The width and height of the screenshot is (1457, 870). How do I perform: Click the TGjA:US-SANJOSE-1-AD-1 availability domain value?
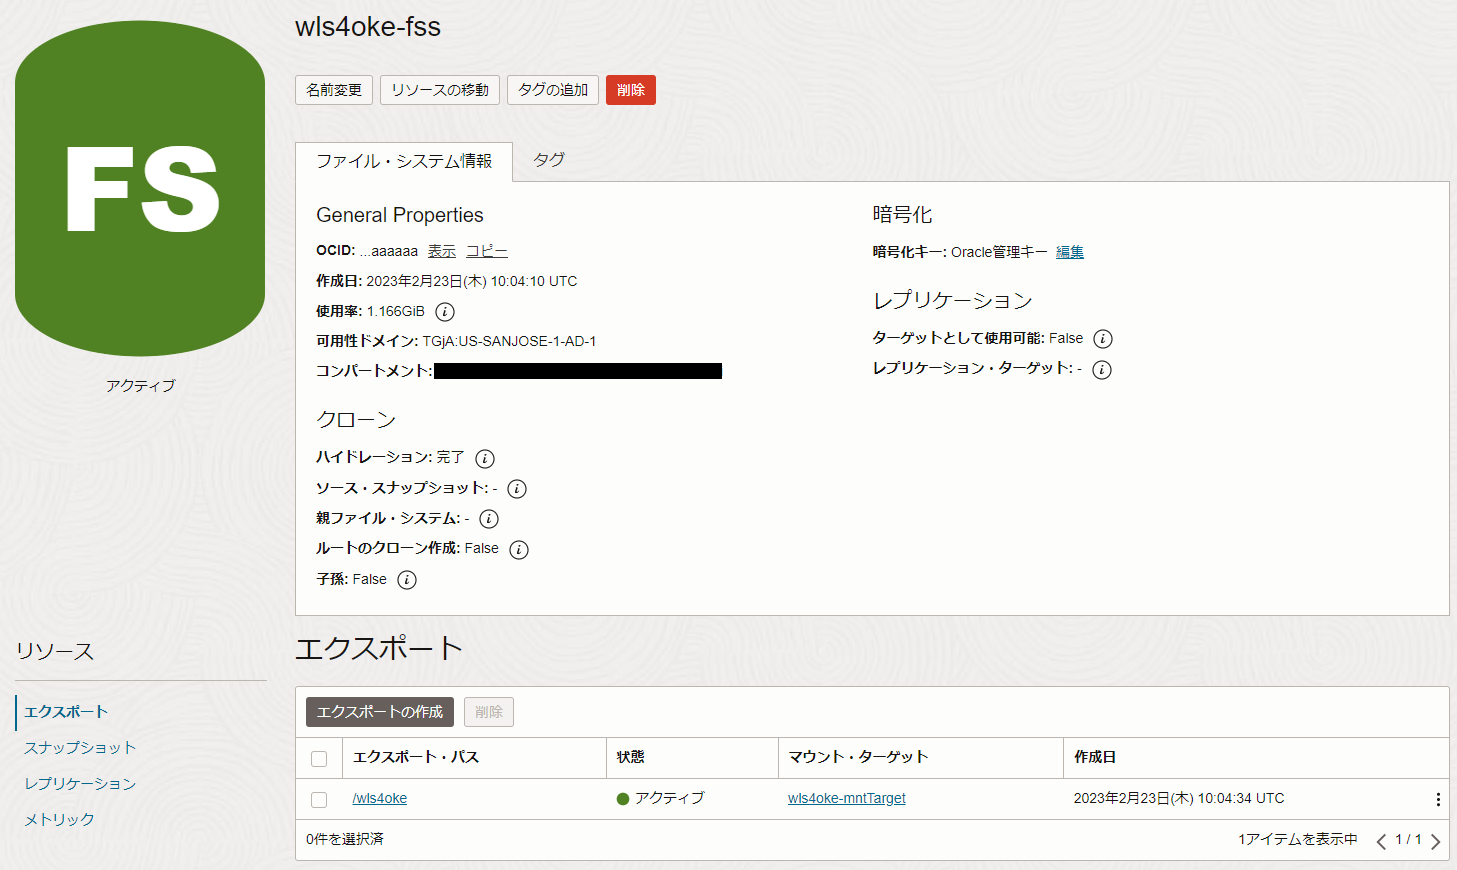pyautogui.click(x=509, y=342)
